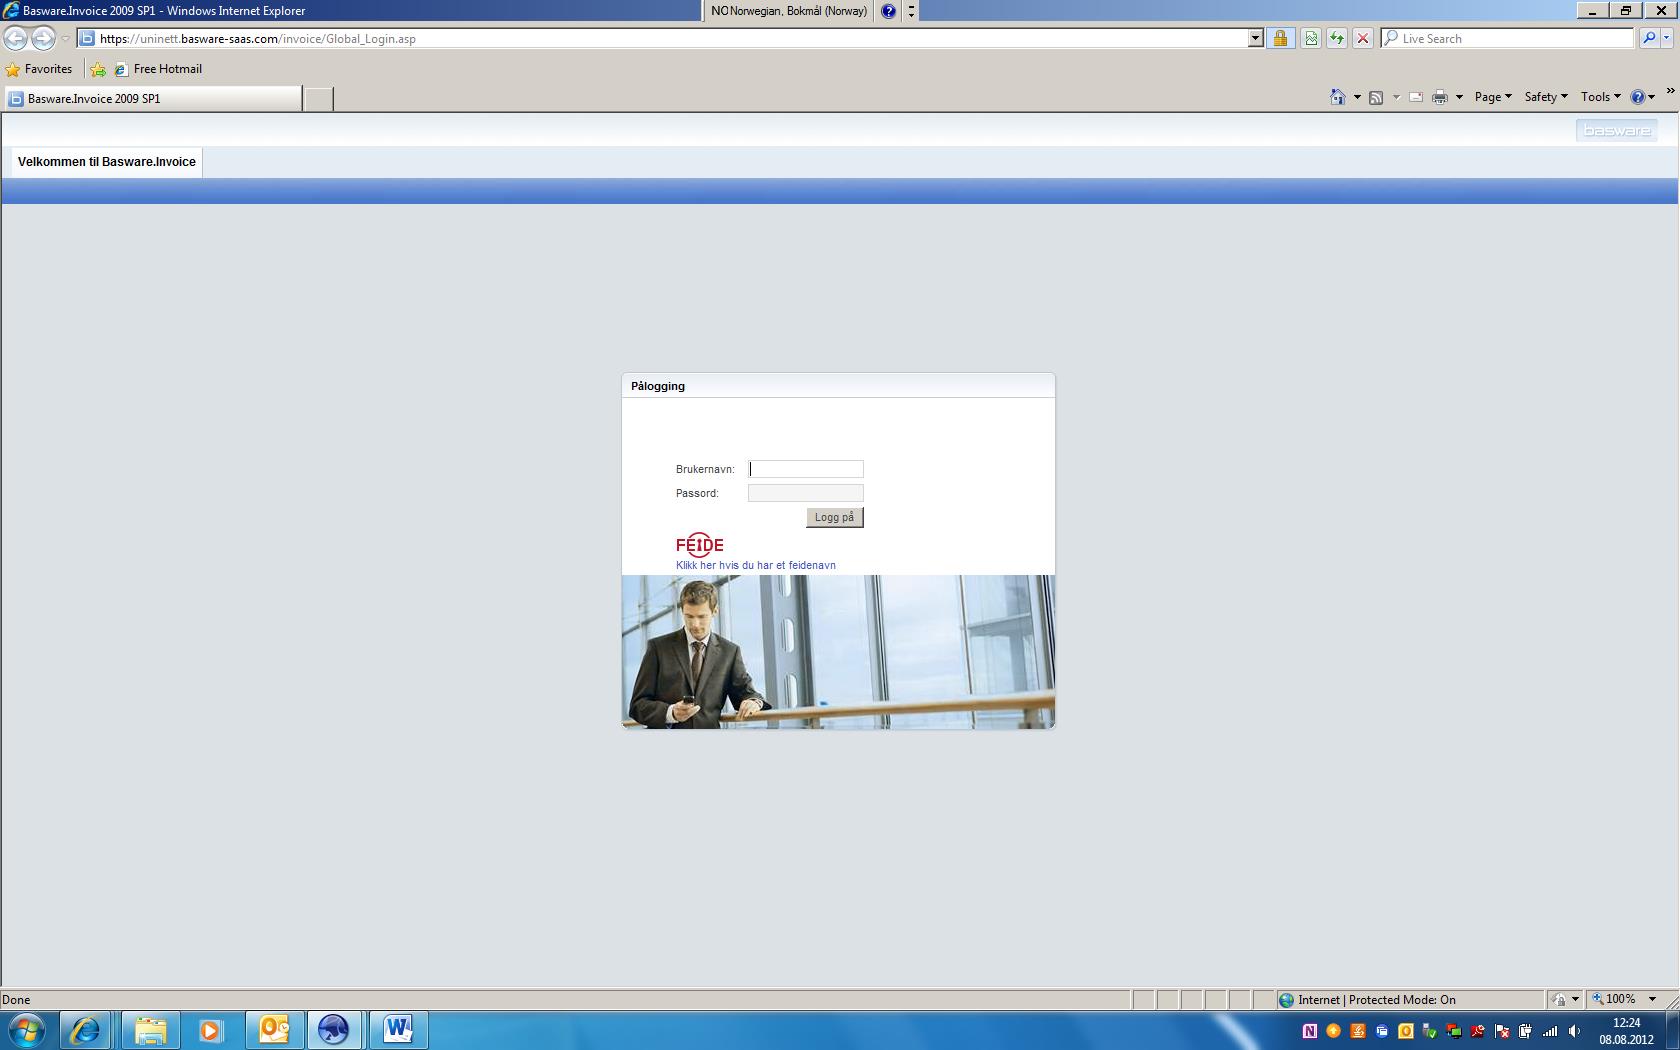
Task: Open the Safety menu
Action: click(x=1546, y=97)
